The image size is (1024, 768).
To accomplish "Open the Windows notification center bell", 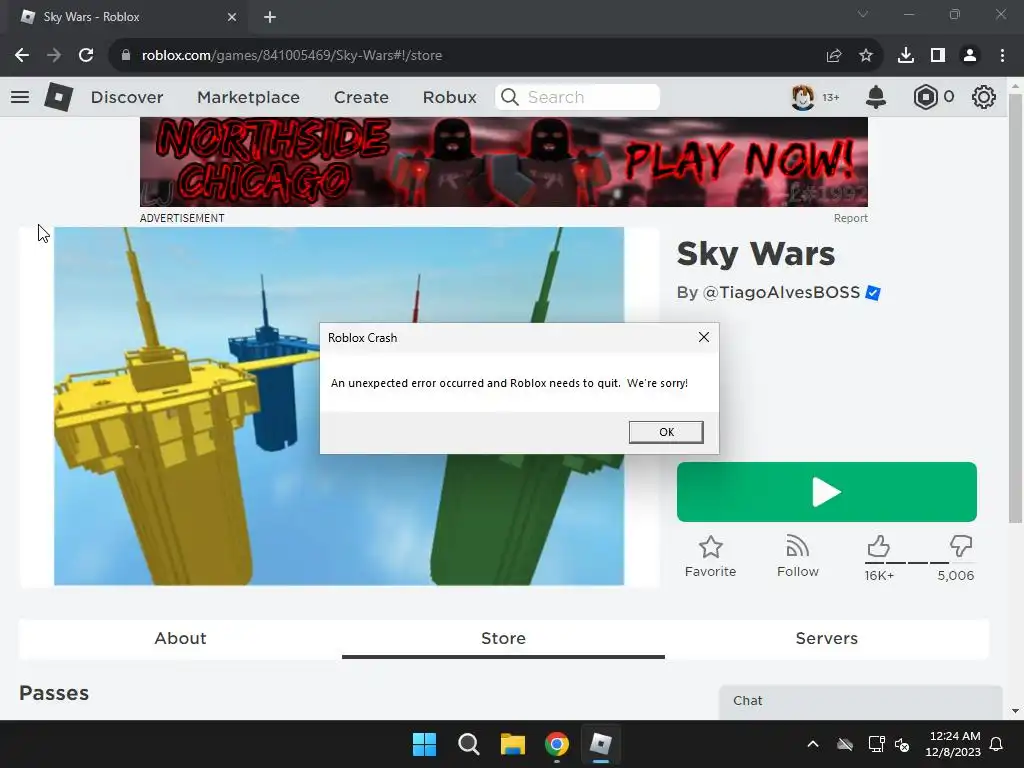I will point(997,744).
